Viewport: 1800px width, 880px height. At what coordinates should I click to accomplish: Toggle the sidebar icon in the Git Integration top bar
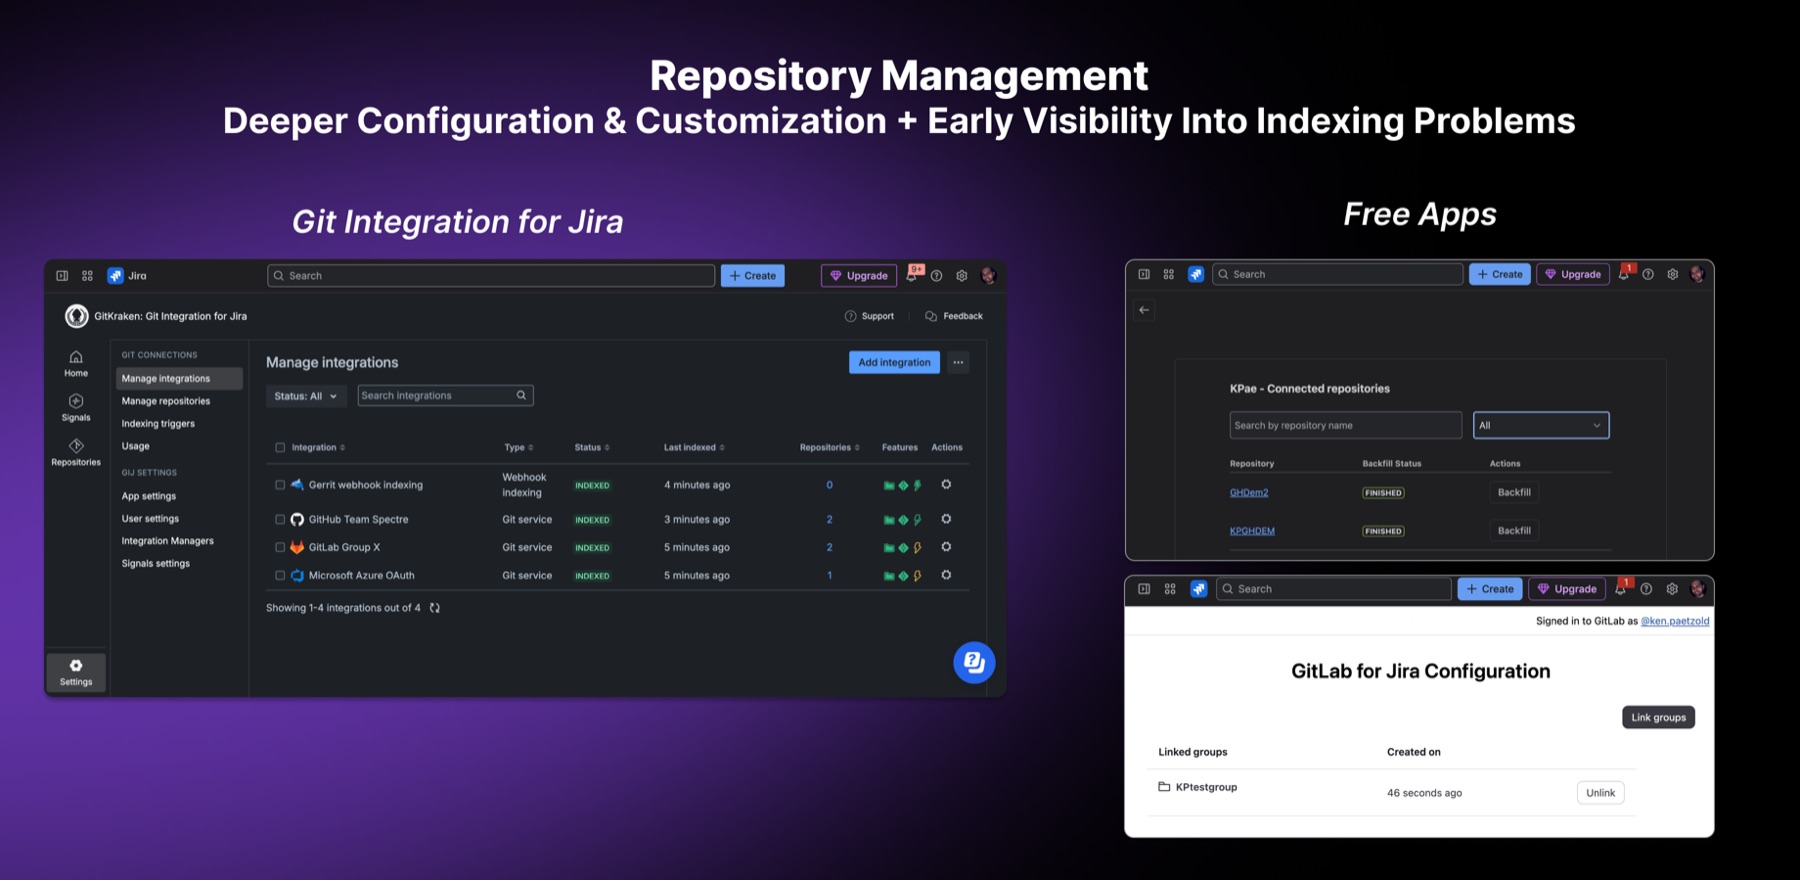pyautogui.click(x=62, y=276)
